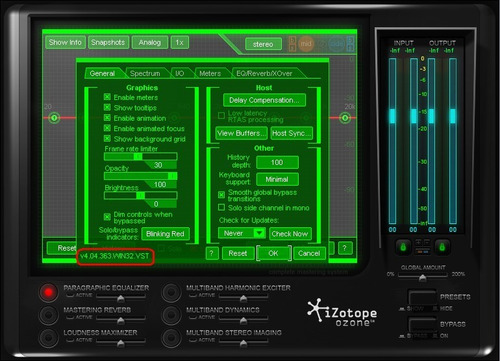Image resolution: width=500 pixels, height=361 pixels.
Task: Click the output gain link lock icon
Action: coord(442,247)
